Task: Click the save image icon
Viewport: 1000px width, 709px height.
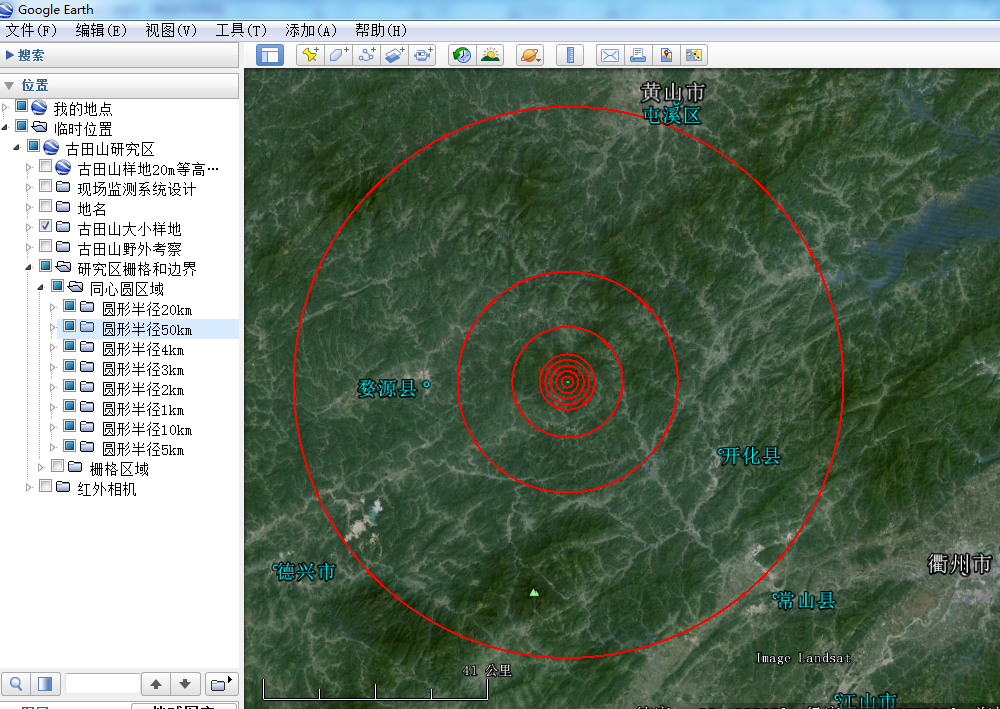Action: coord(666,55)
